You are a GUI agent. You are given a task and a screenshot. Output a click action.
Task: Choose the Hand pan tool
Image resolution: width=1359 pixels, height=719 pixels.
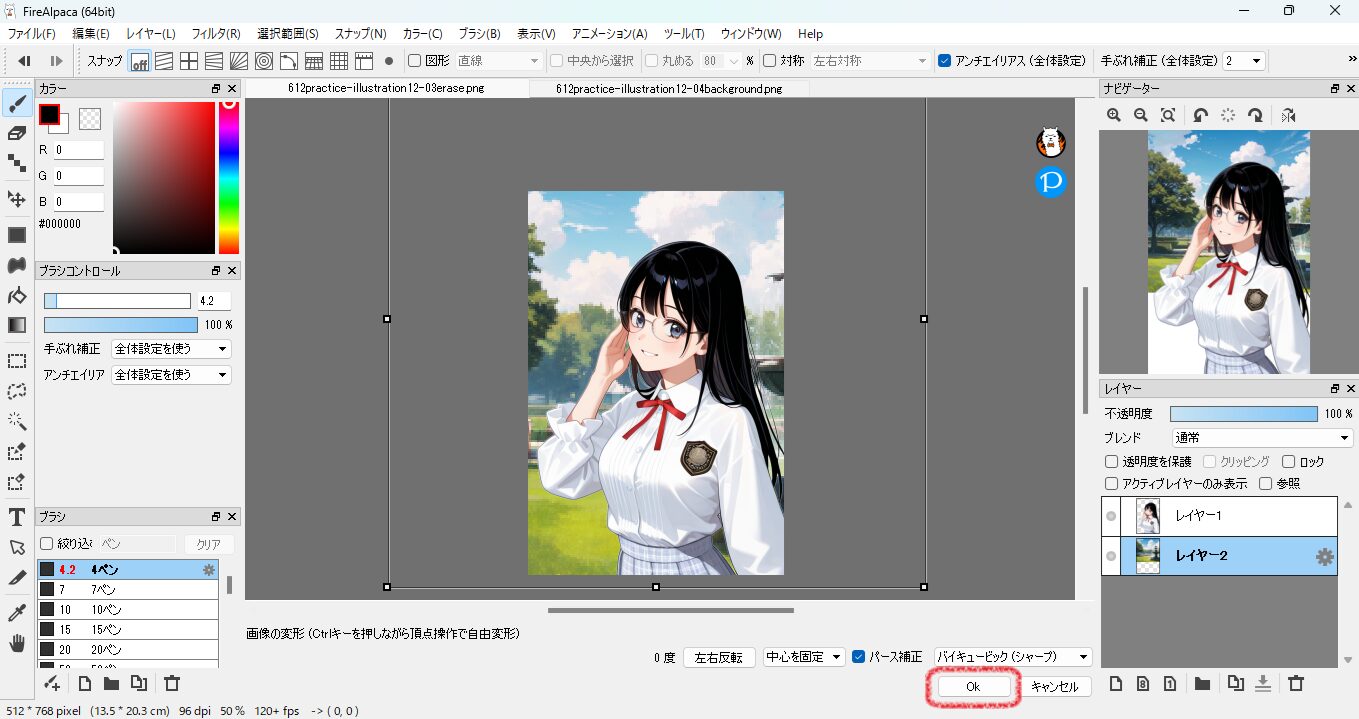pyautogui.click(x=16, y=643)
